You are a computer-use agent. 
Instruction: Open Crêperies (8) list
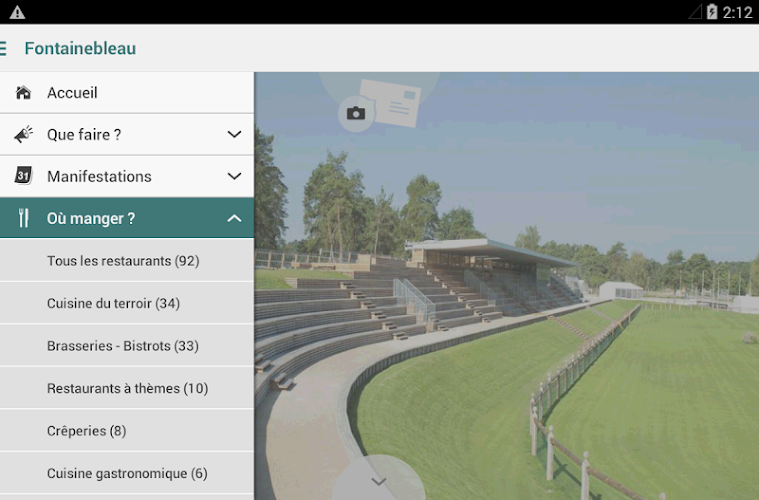click(127, 431)
